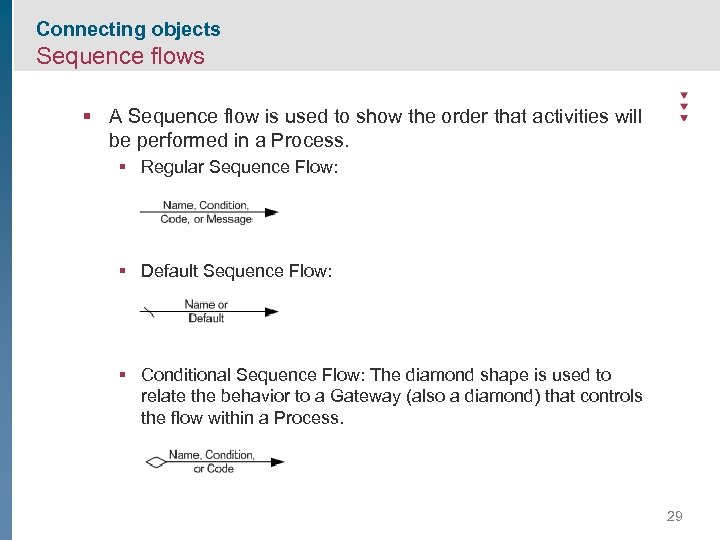Click the 'Regular Sequence Flow:' text
Viewport: 720px width, 540px height.
coord(239,167)
